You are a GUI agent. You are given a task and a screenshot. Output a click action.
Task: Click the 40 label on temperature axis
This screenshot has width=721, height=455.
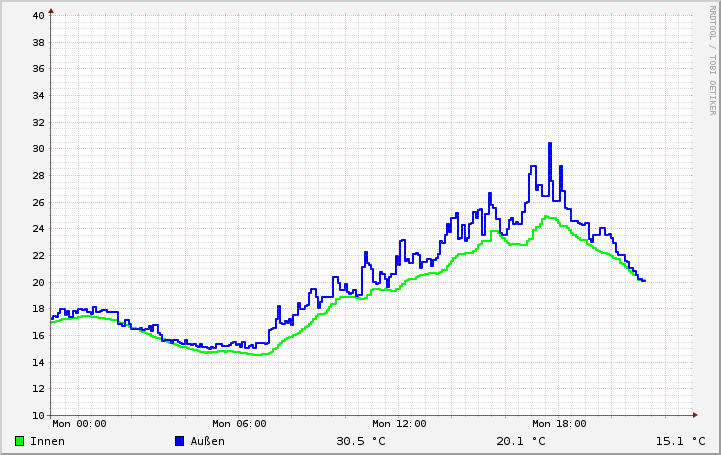pyautogui.click(x=38, y=15)
